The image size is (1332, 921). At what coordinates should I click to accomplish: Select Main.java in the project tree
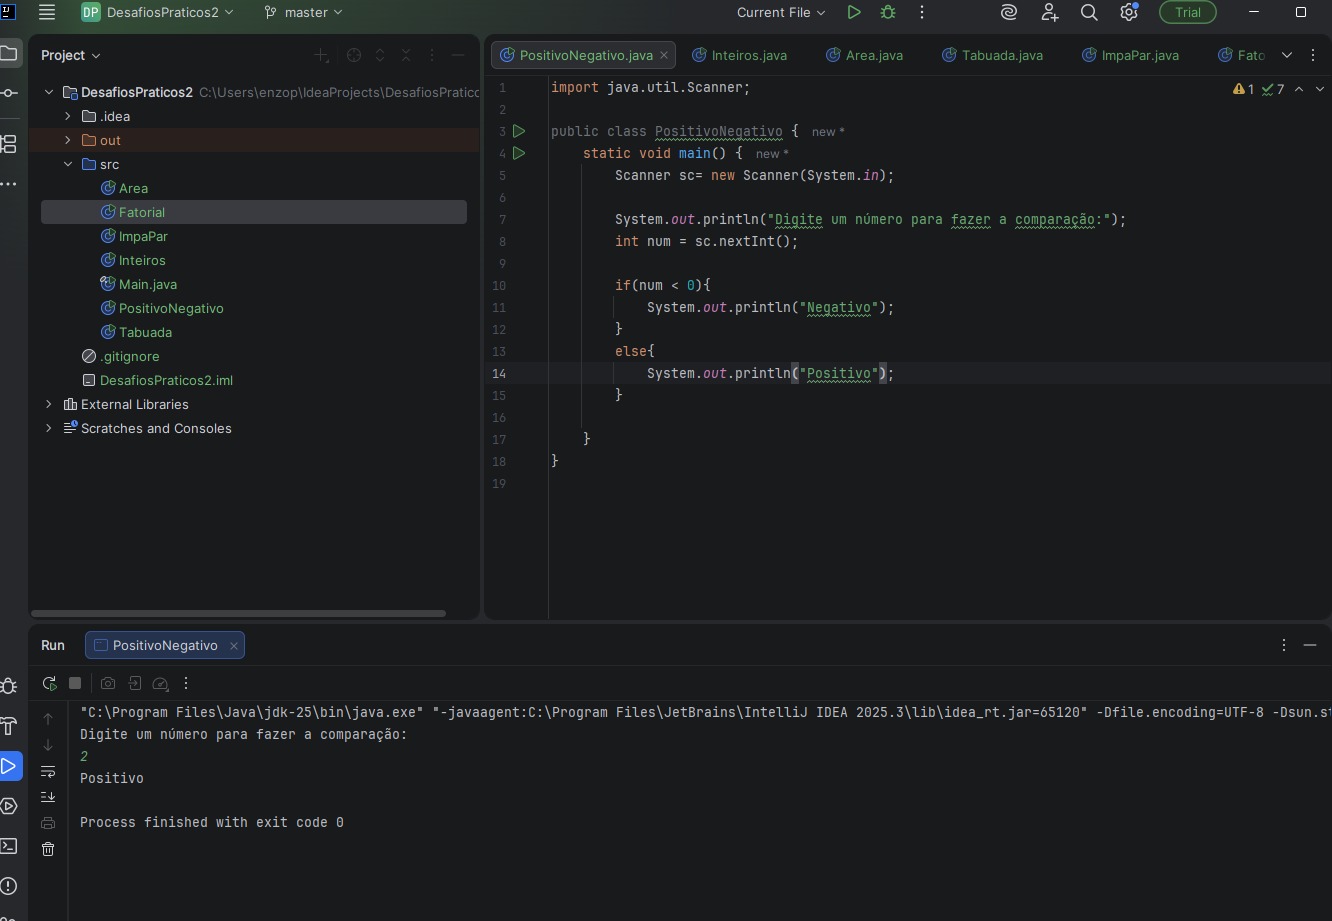tap(147, 284)
